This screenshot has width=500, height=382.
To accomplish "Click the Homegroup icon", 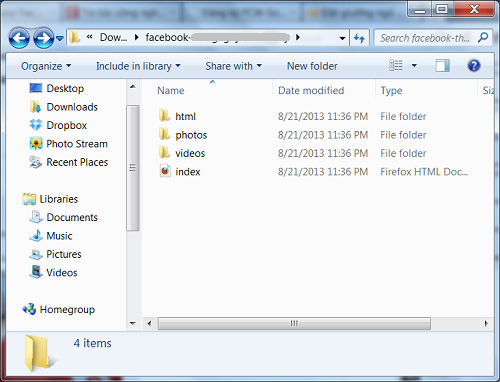I will click(29, 309).
